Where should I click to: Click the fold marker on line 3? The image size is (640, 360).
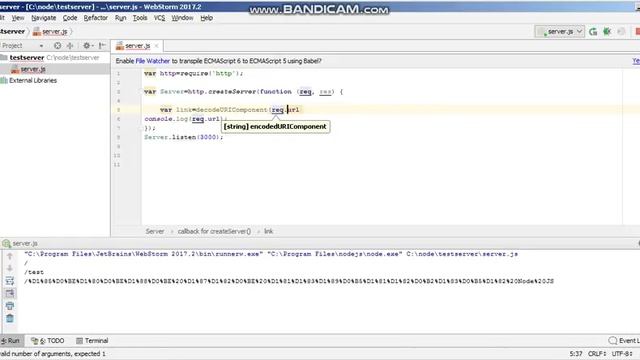pos(140,91)
